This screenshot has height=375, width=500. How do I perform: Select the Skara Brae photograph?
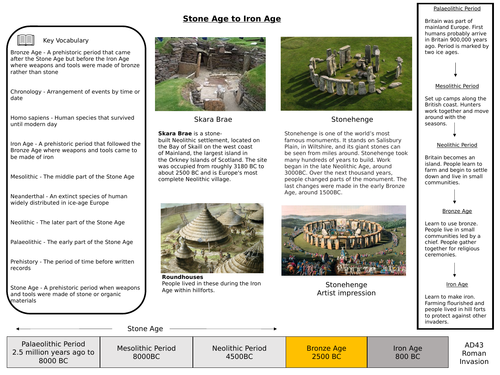pos(210,74)
